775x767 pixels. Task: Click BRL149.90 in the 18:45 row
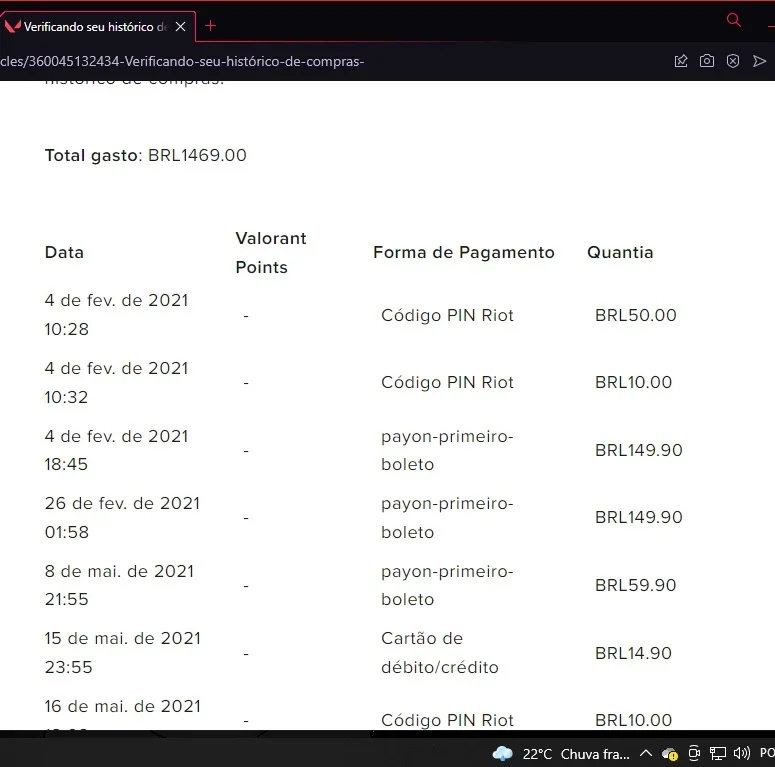[639, 450]
